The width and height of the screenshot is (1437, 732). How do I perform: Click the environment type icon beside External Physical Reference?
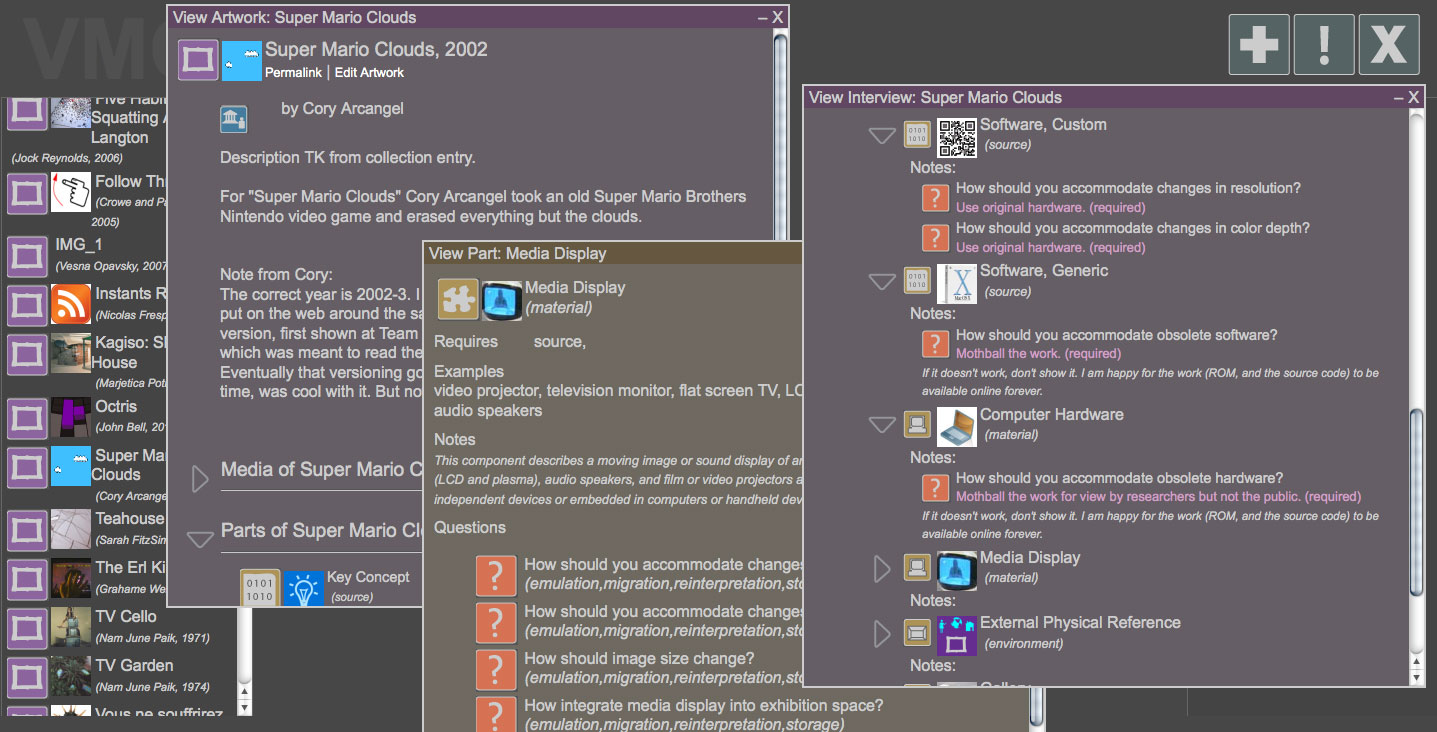918,632
